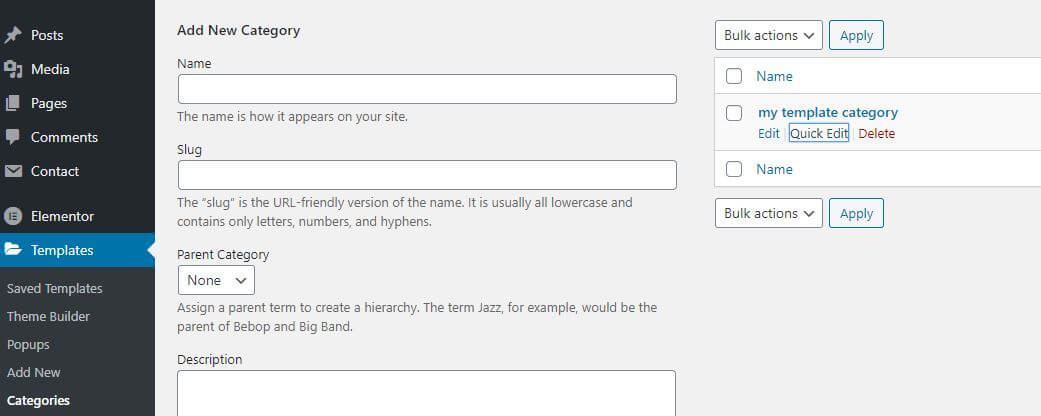Click the top Apply button
This screenshot has width=1041, height=416.
click(x=856, y=35)
